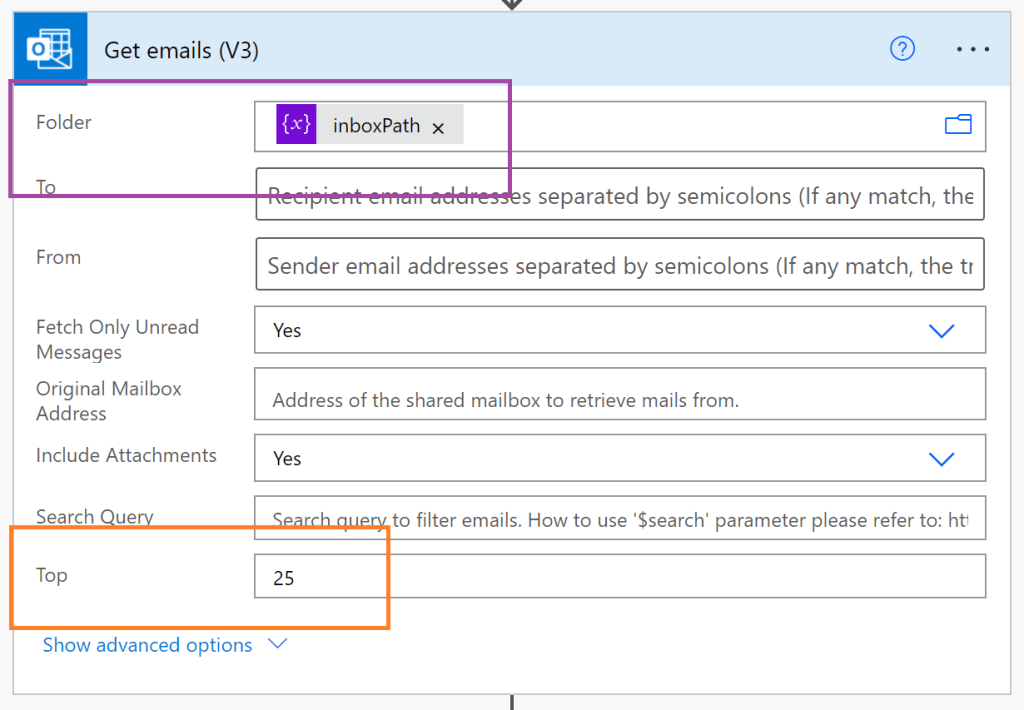Viewport: 1024px width, 710px height.
Task: Open the ellipsis menu for Get emails
Action: [972, 49]
